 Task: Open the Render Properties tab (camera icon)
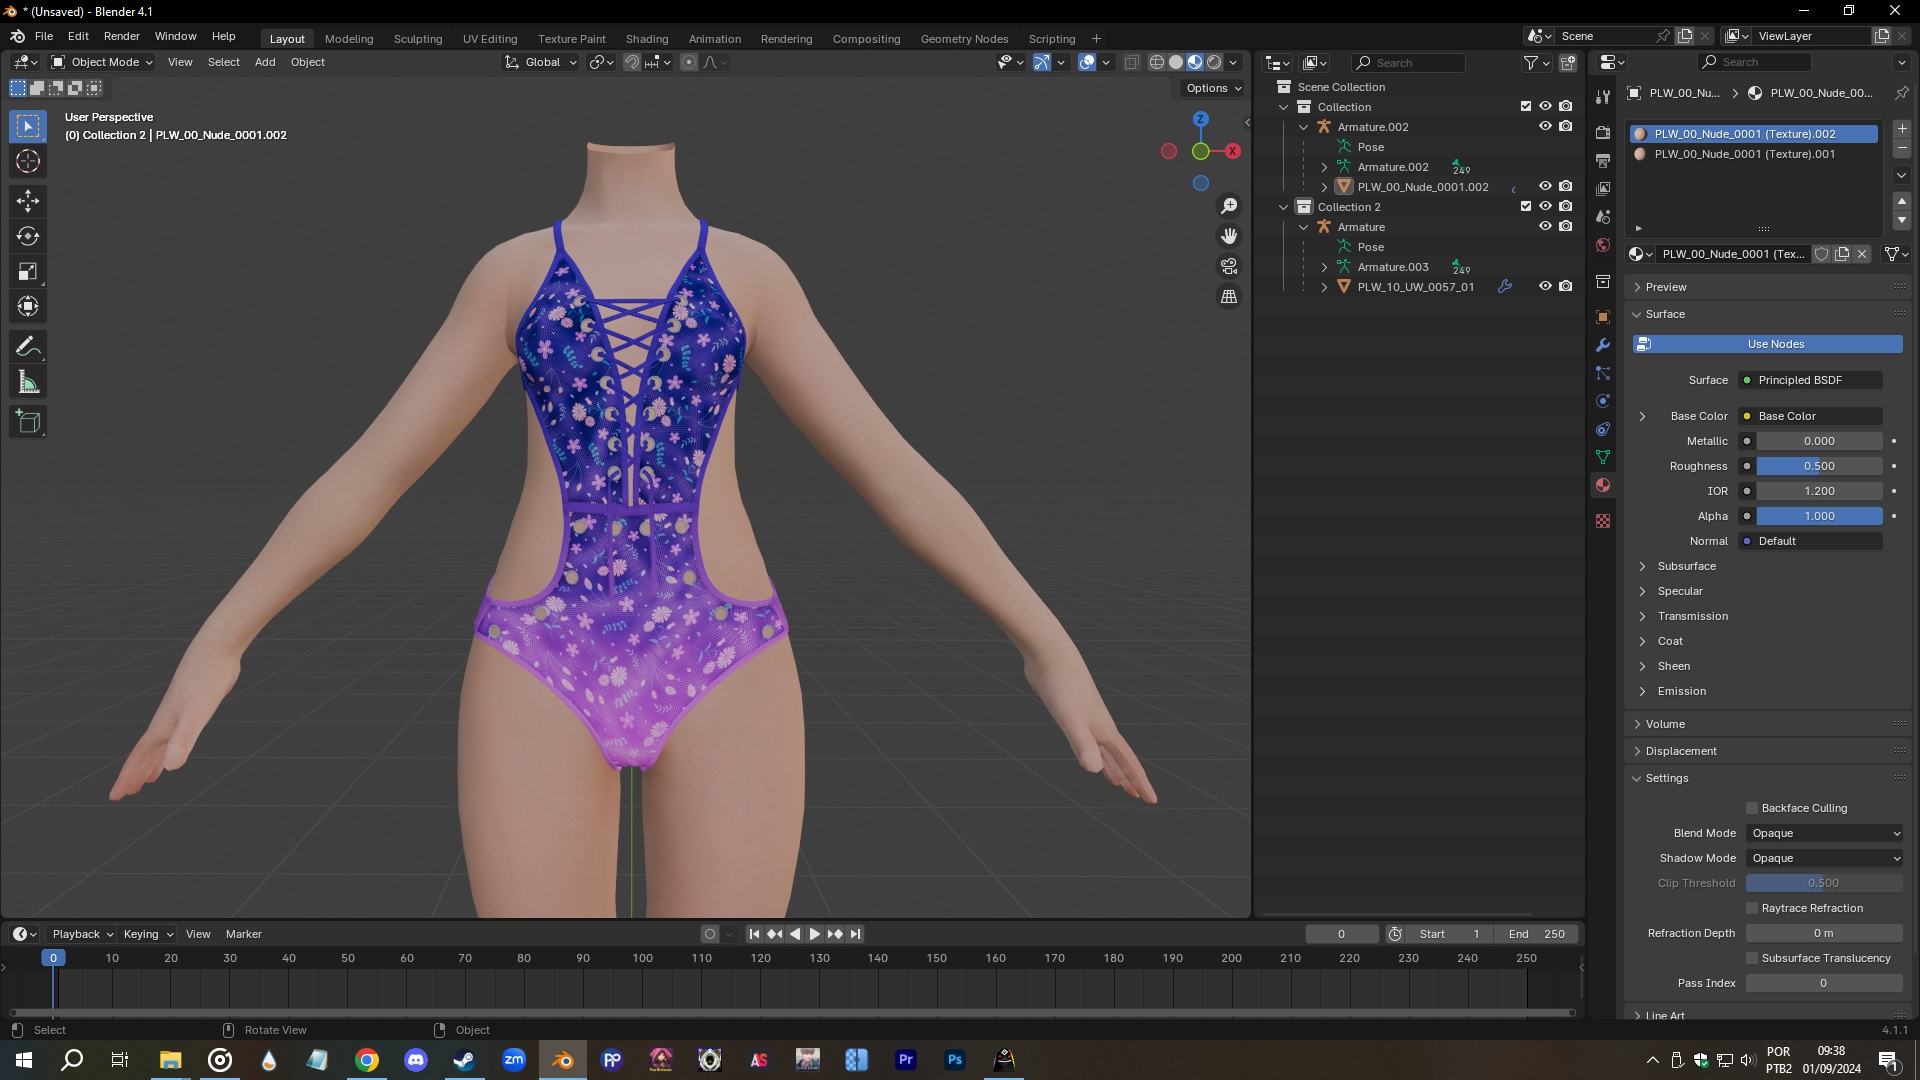tap(1602, 131)
